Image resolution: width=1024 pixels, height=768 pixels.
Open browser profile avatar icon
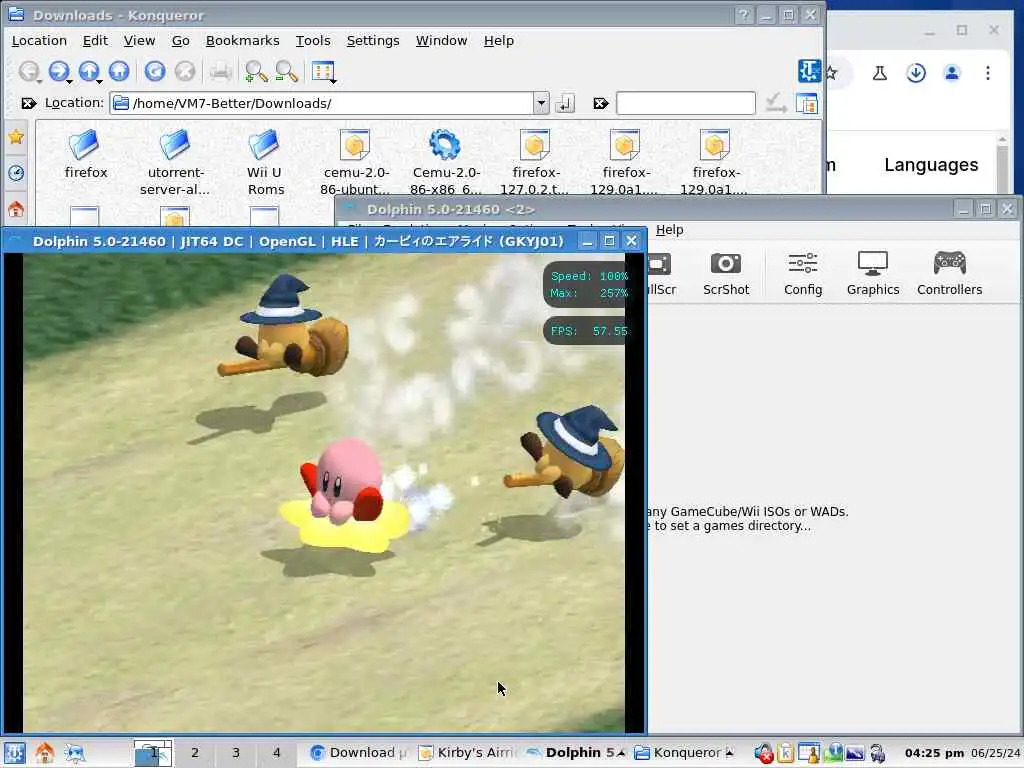pyautogui.click(x=952, y=72)
